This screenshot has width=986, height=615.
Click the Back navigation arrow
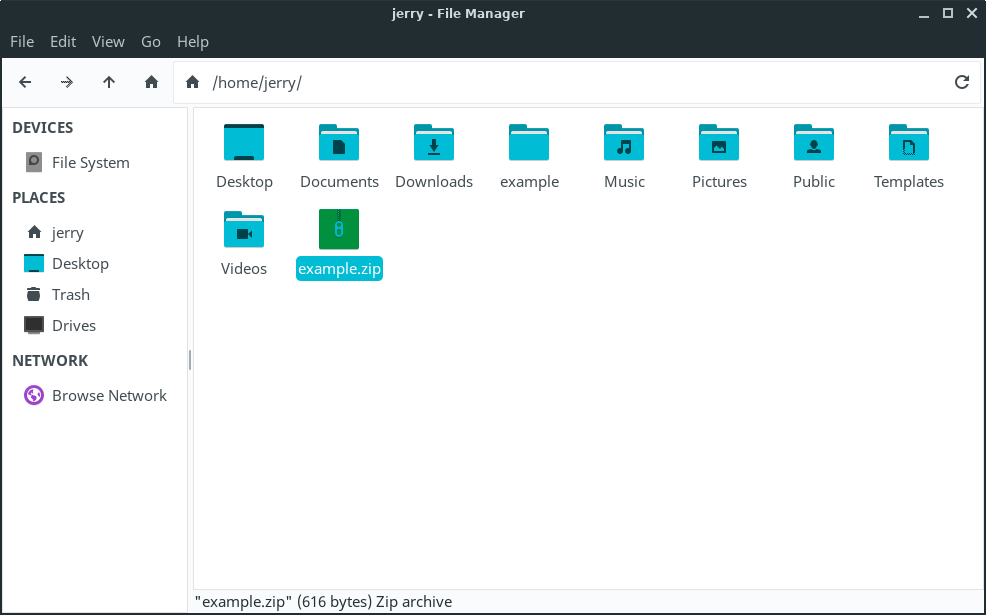25,82
